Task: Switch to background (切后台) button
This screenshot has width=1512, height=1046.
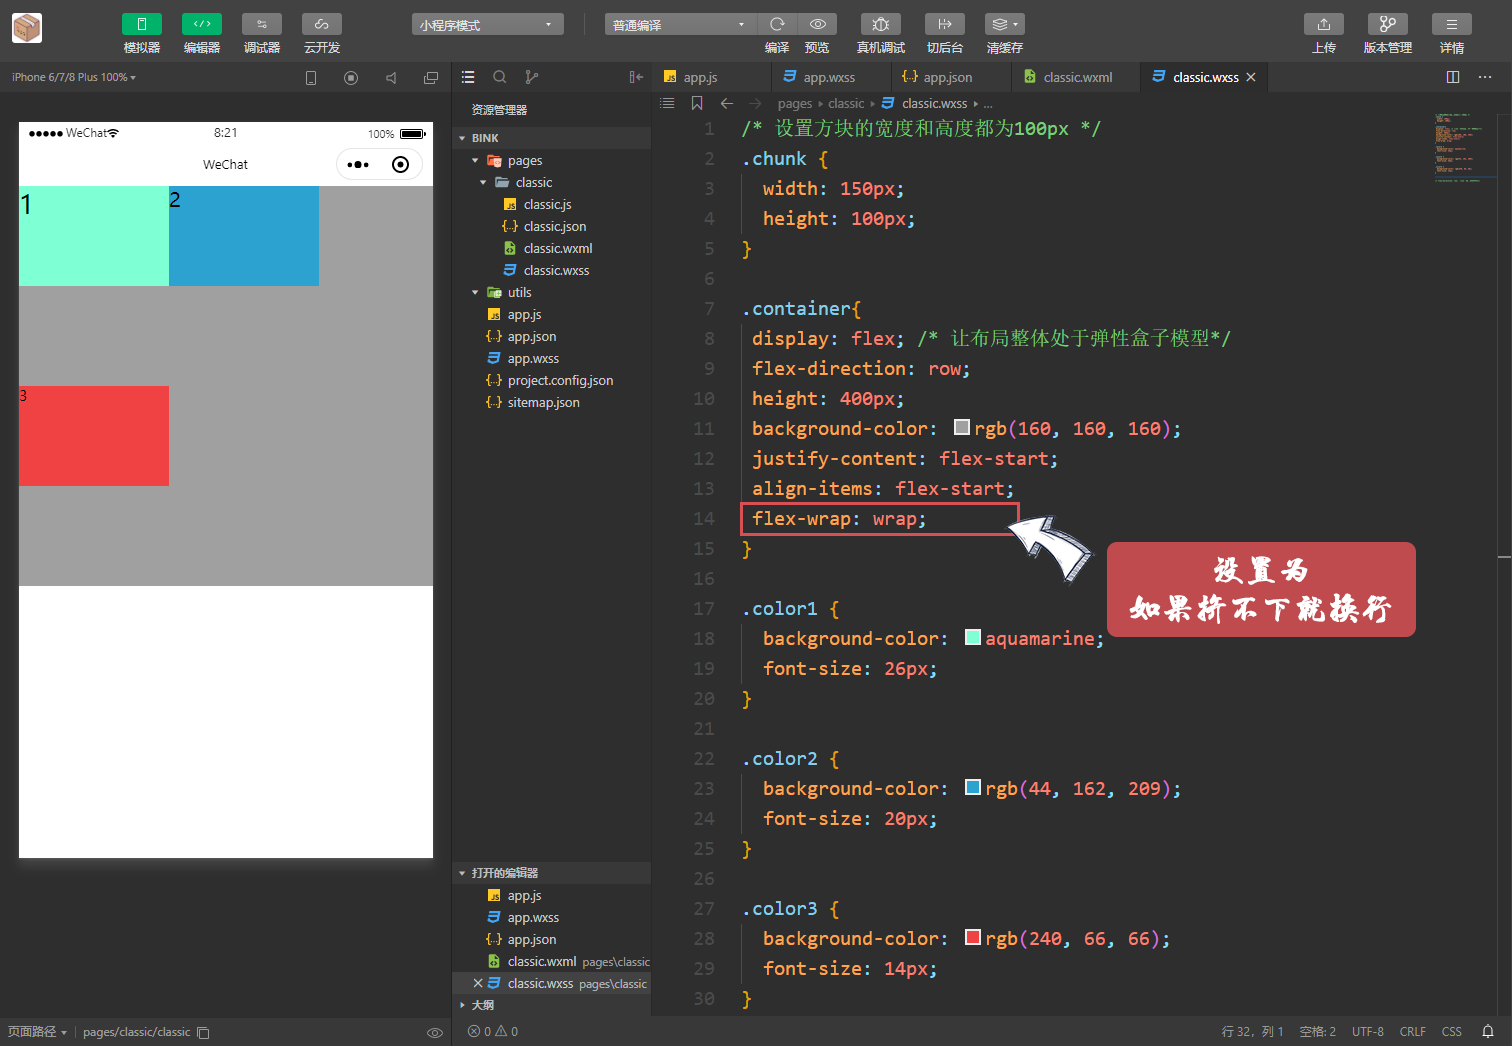Action: click(944, 24)
